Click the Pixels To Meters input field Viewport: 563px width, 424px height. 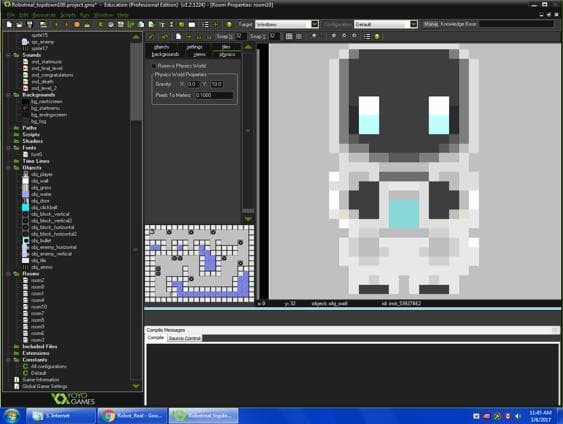coord(214,95)
